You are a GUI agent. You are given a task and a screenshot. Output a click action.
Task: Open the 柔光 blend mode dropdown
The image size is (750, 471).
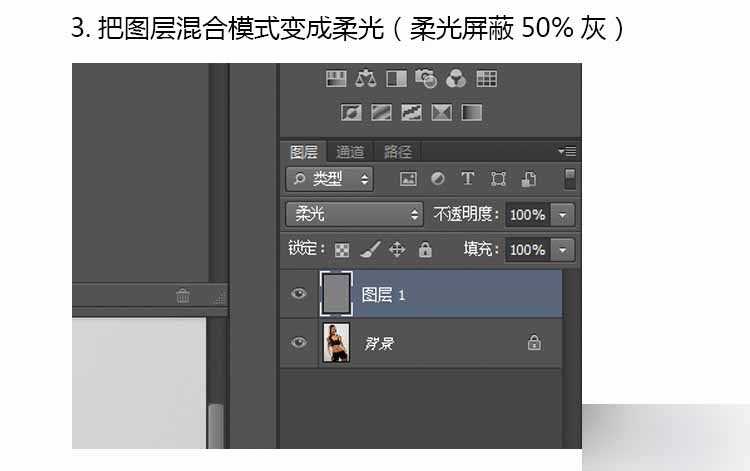pos(355,214)
